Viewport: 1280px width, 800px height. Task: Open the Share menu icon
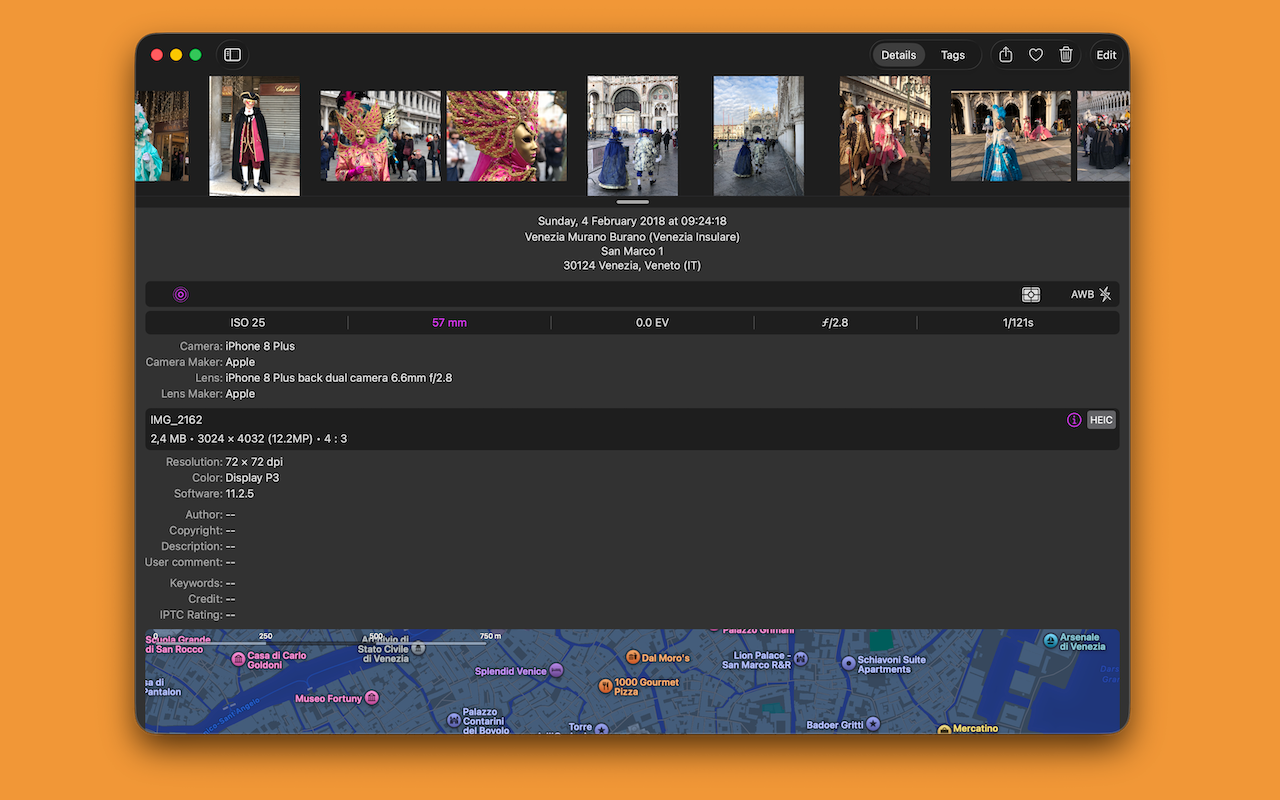1006,55
